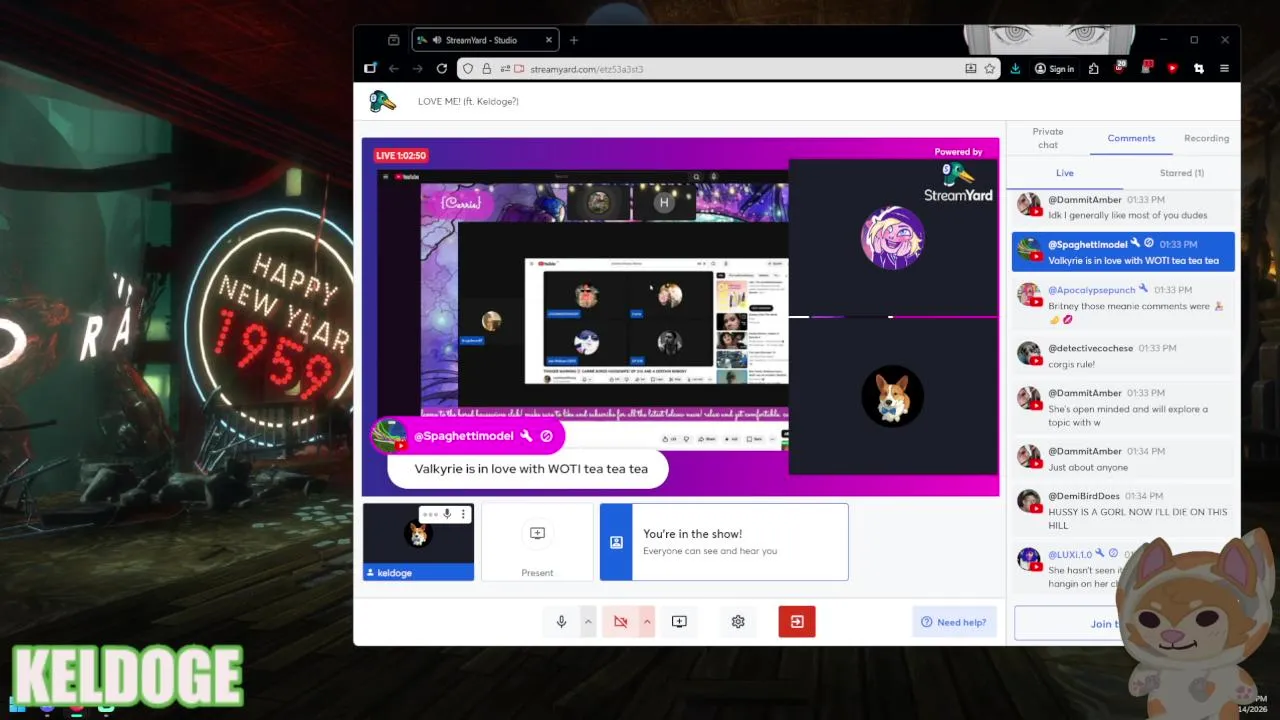Screen dimensions: 1280x720
Task: Click the streamyard.com address bar
Action: click(730, 69)
